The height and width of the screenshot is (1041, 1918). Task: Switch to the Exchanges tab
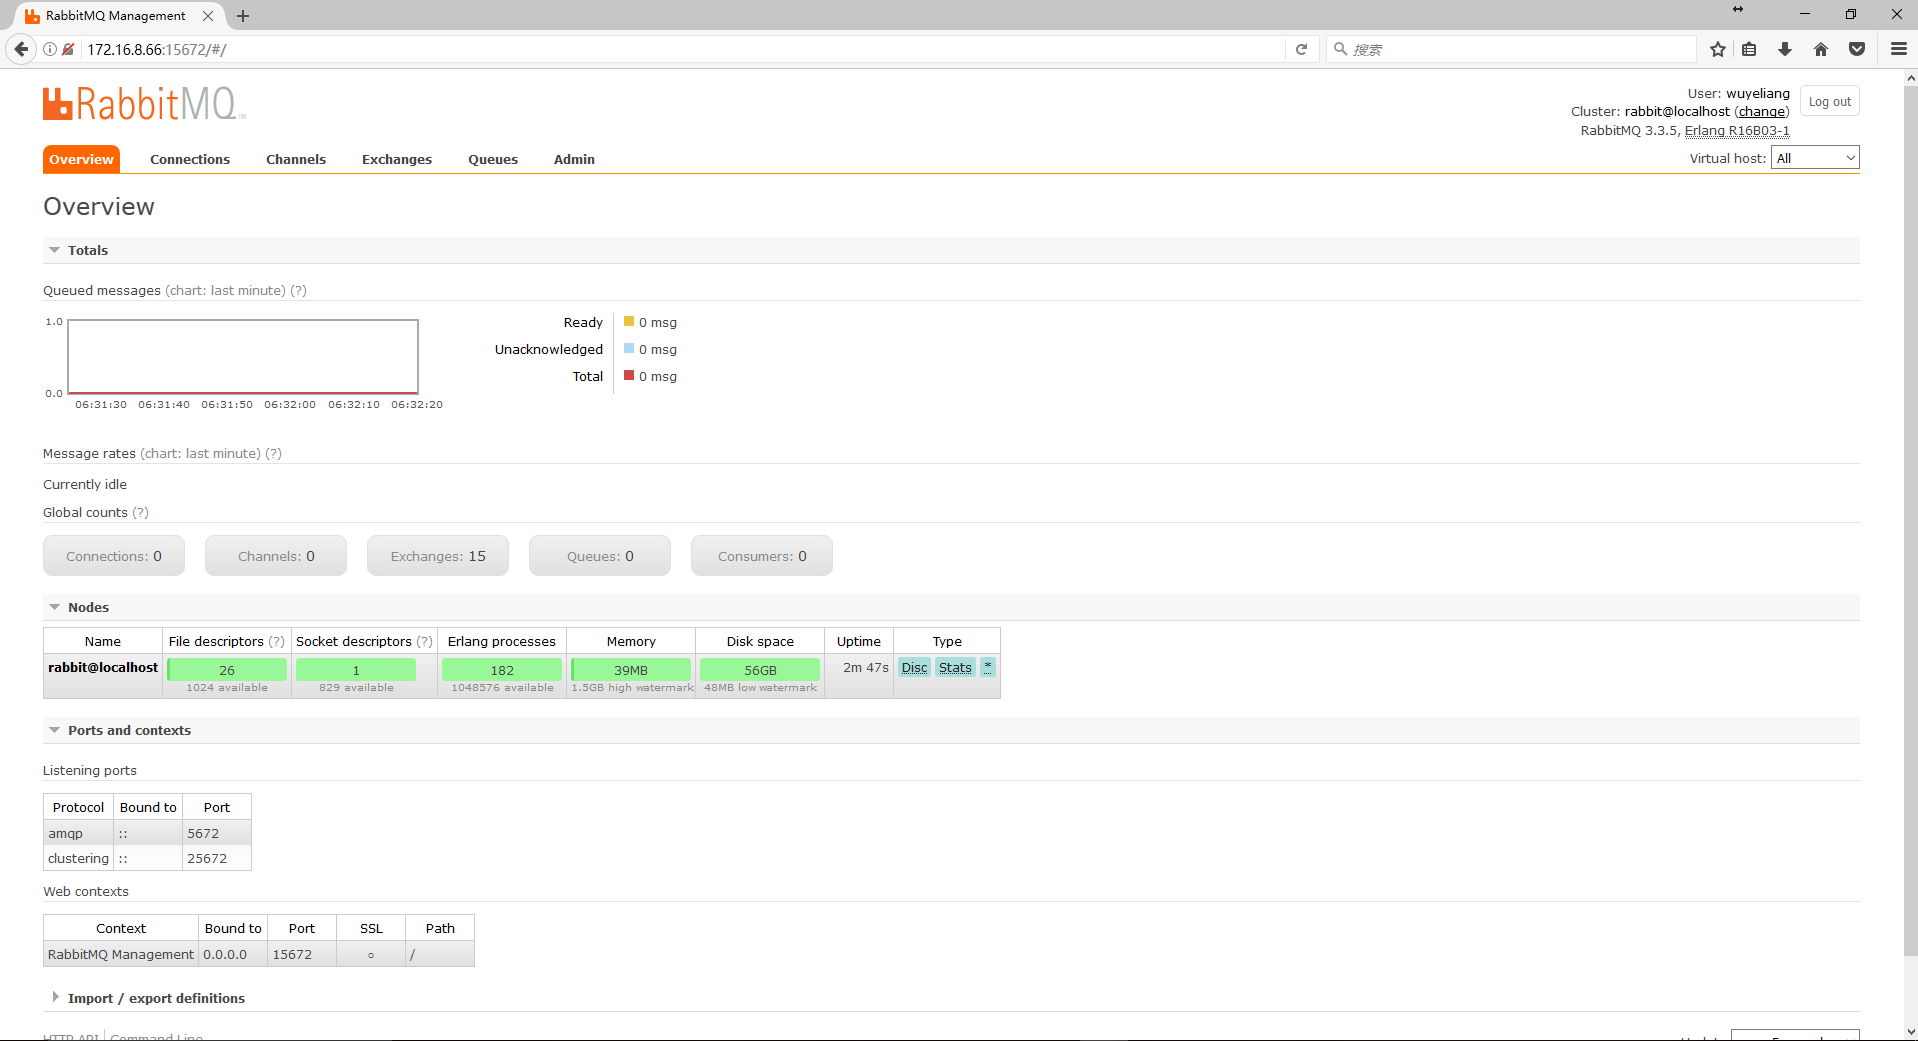(397, 160)
